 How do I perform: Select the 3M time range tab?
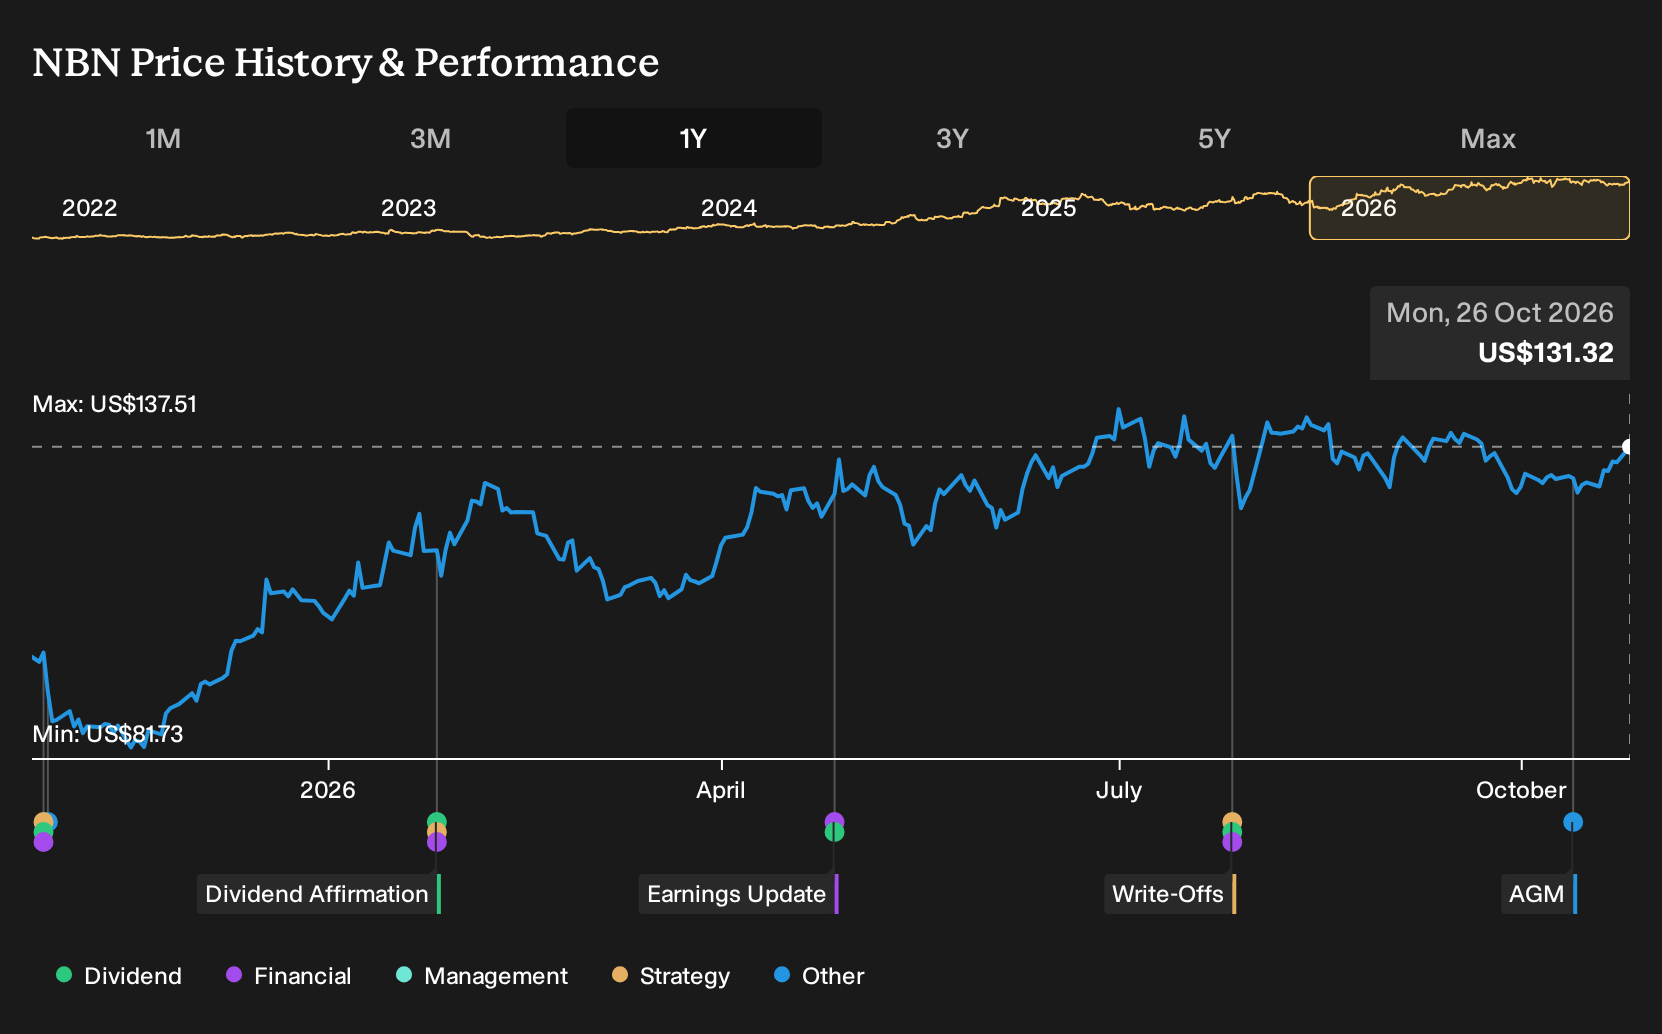430,138
